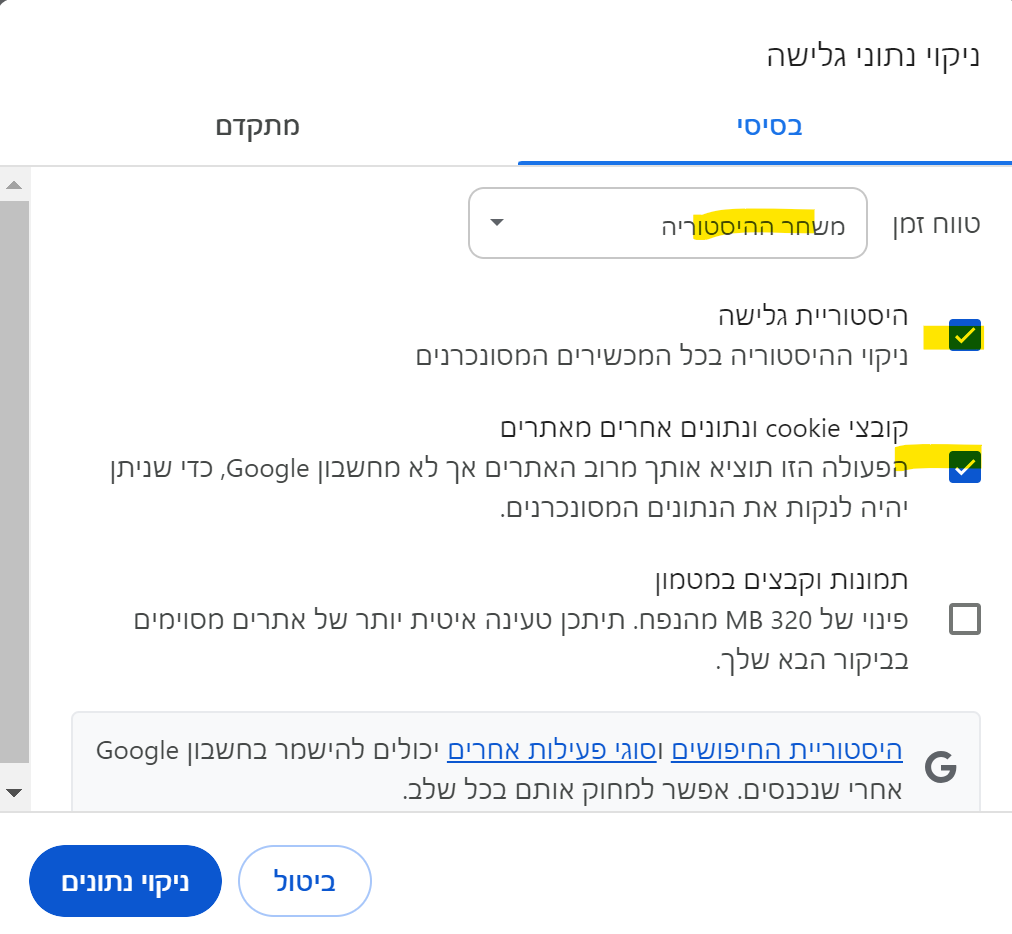
Task: Click the ניקוי נתוני גלישה dialog title
Action: tap(871, 56)
